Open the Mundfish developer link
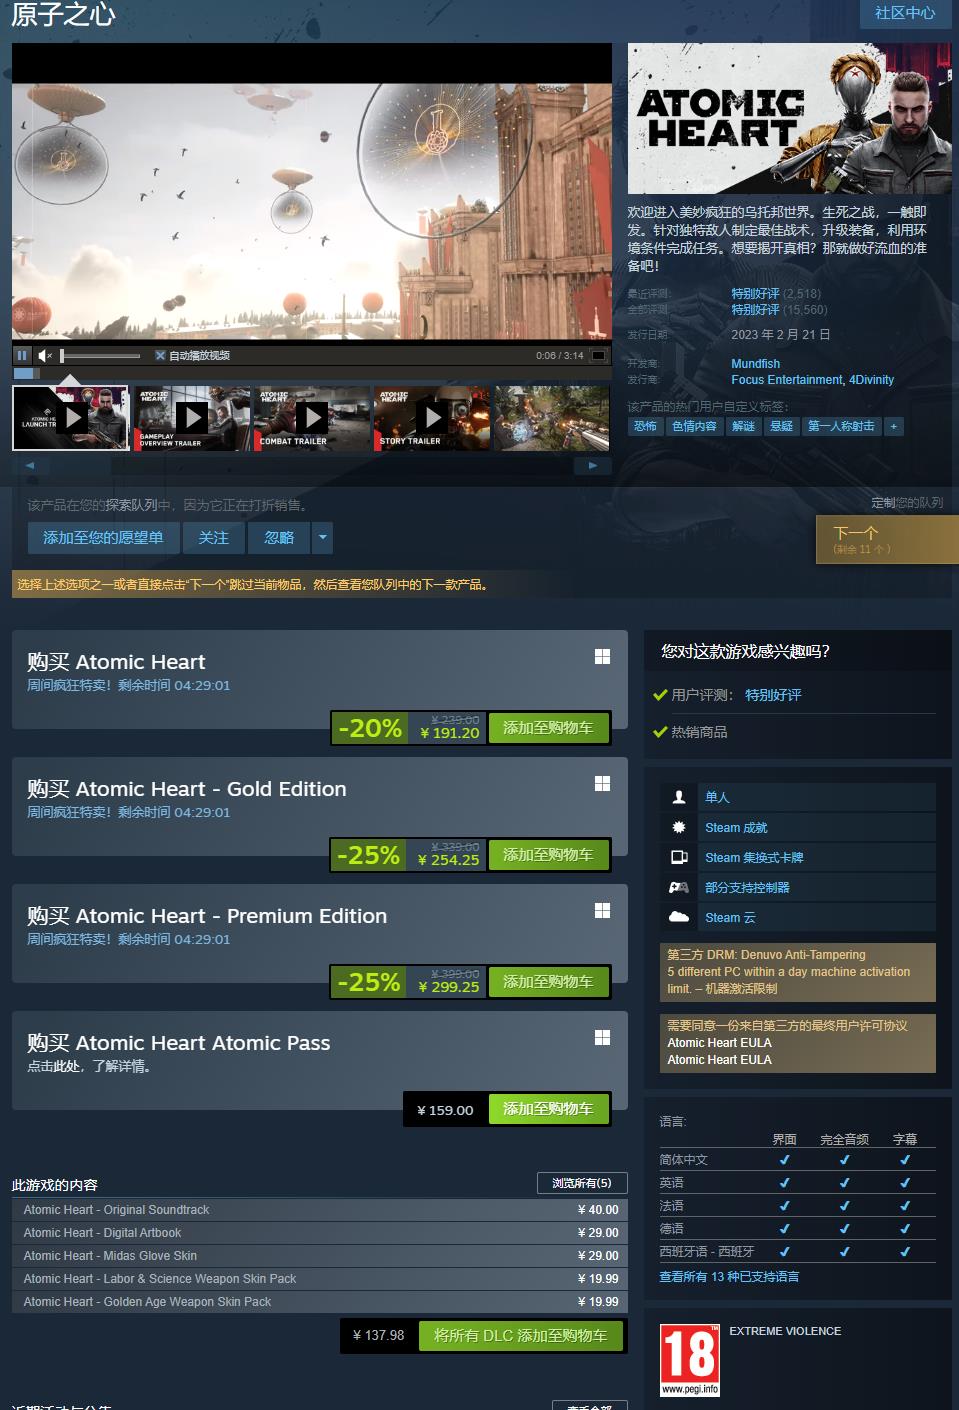The image size is (959, 1410). [755, 364]
